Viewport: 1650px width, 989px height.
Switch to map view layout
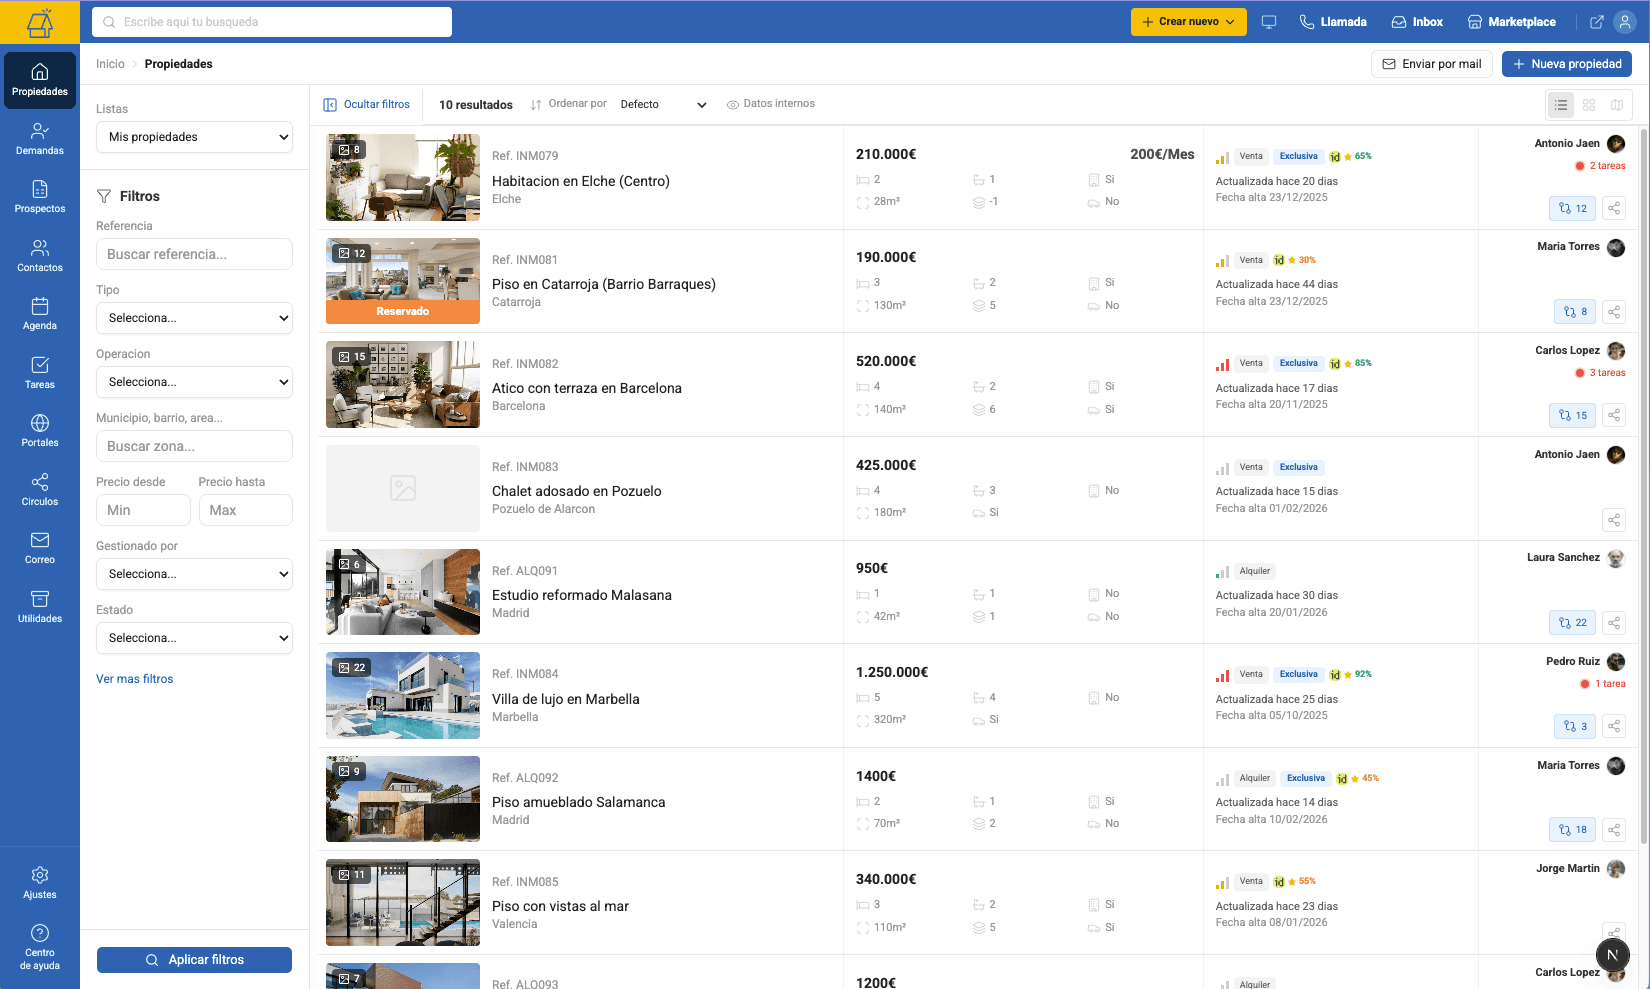(1617, 105)
